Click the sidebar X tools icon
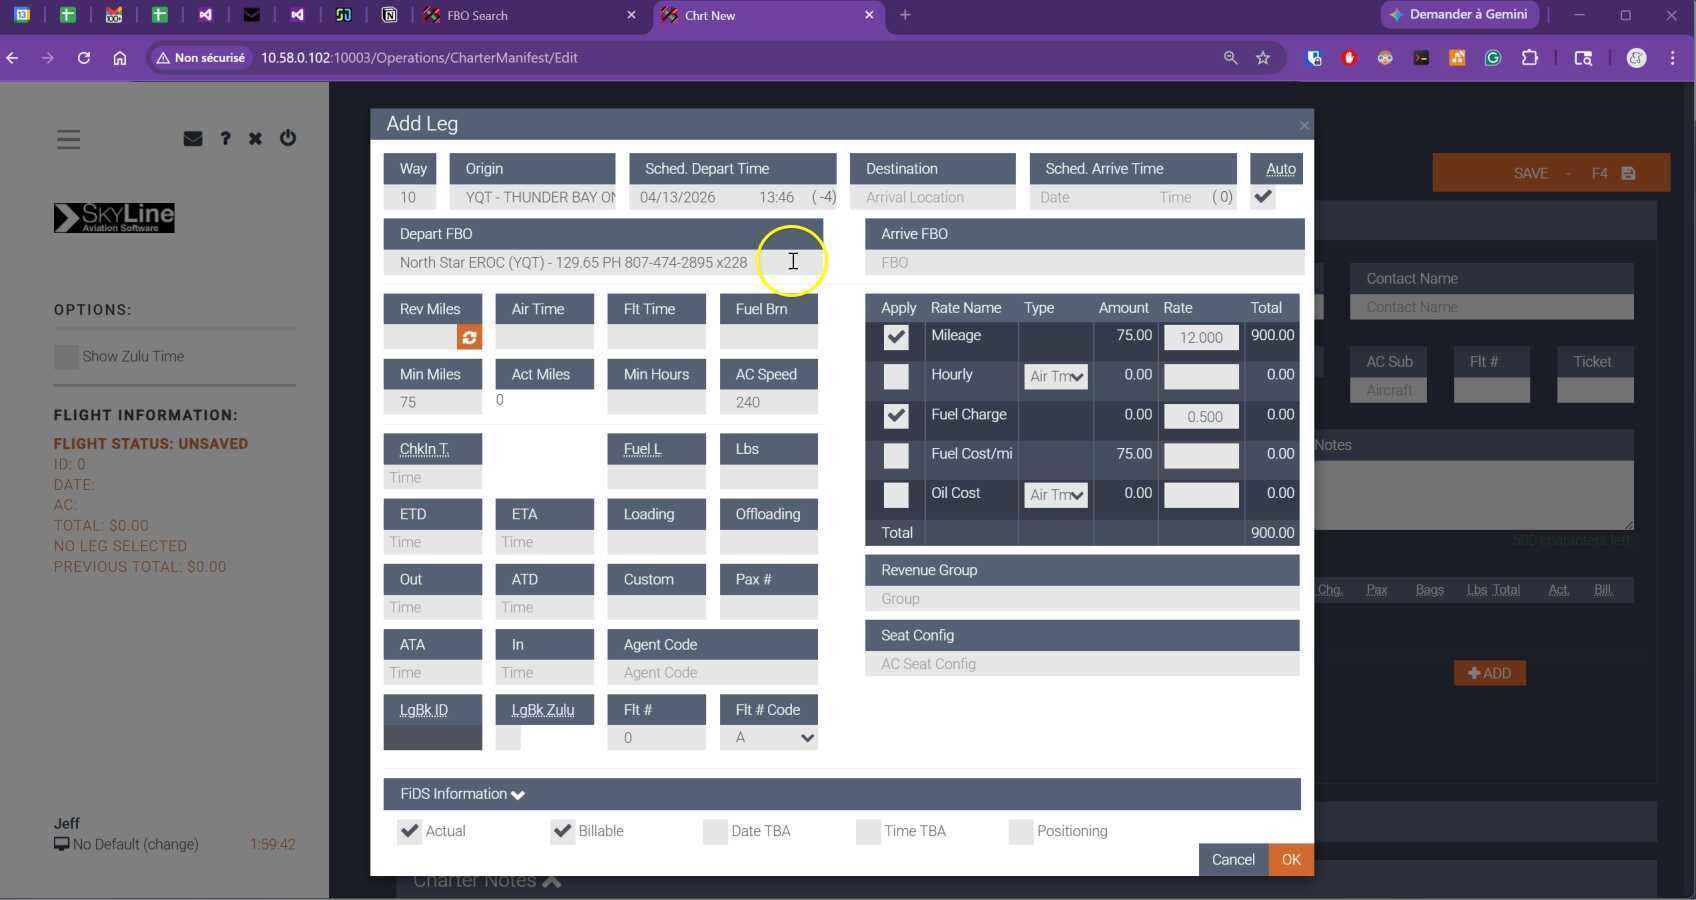Image resolution: width=1696 pixels, height=900 pixels. (x=256, y=138)
